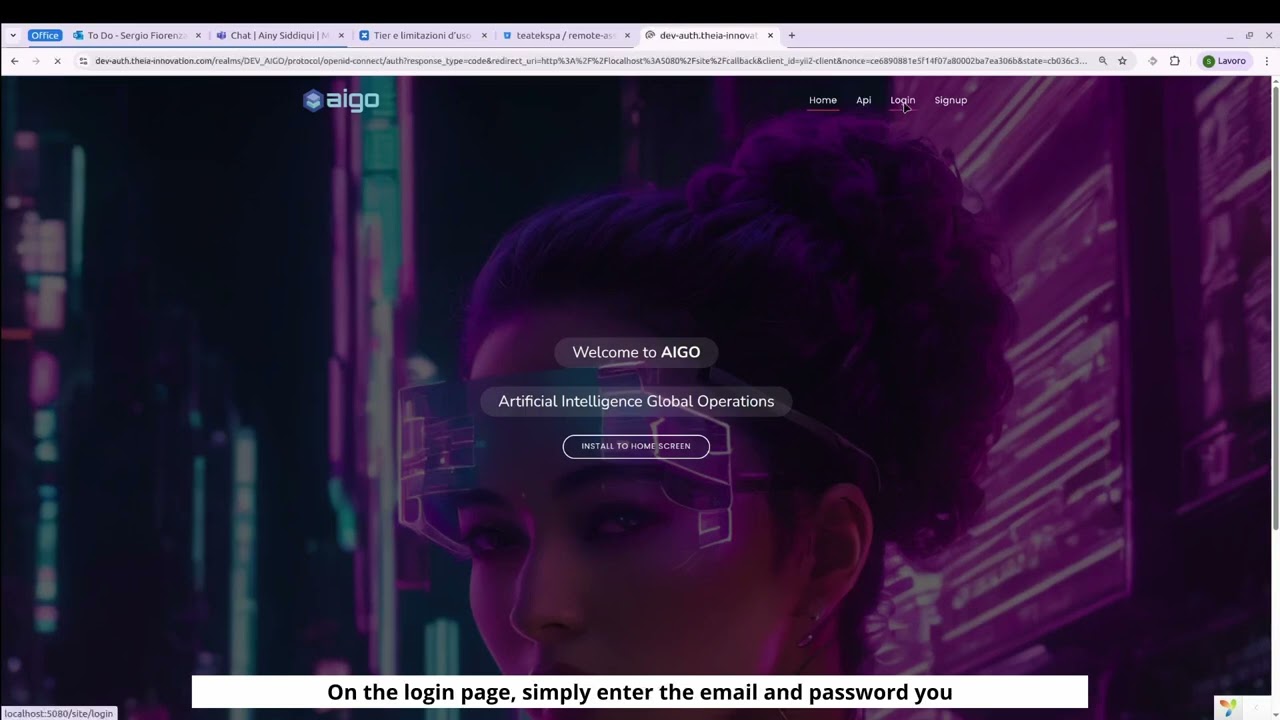View site information icon in address bar
The image size is (1280, 720).
pos(84,61)
